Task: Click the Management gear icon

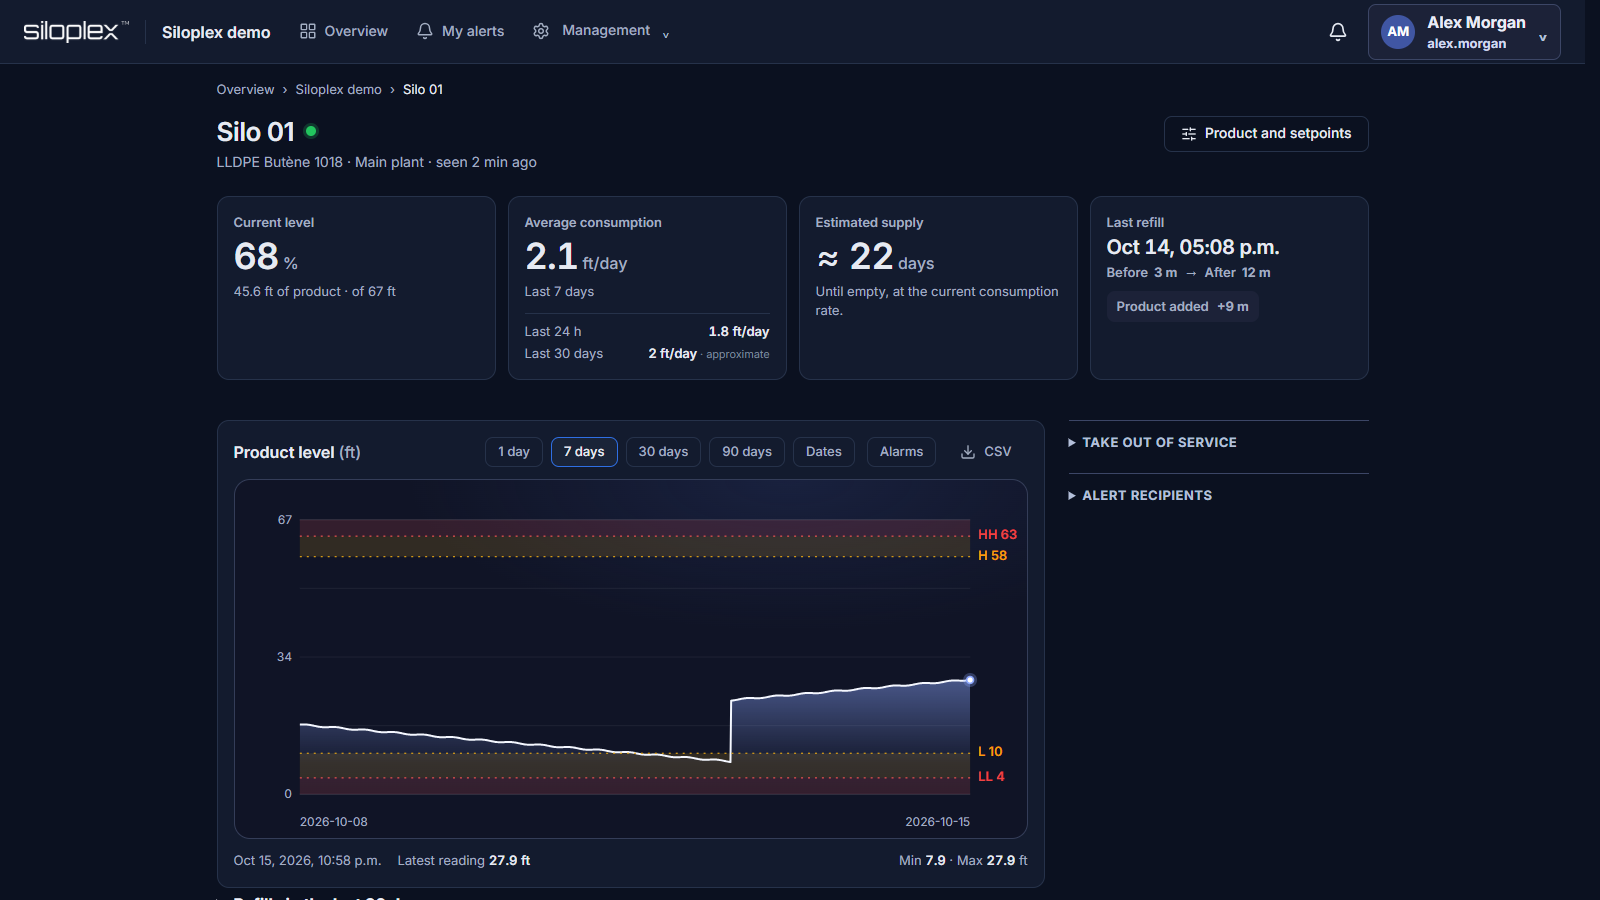Action: coord(541,31)
